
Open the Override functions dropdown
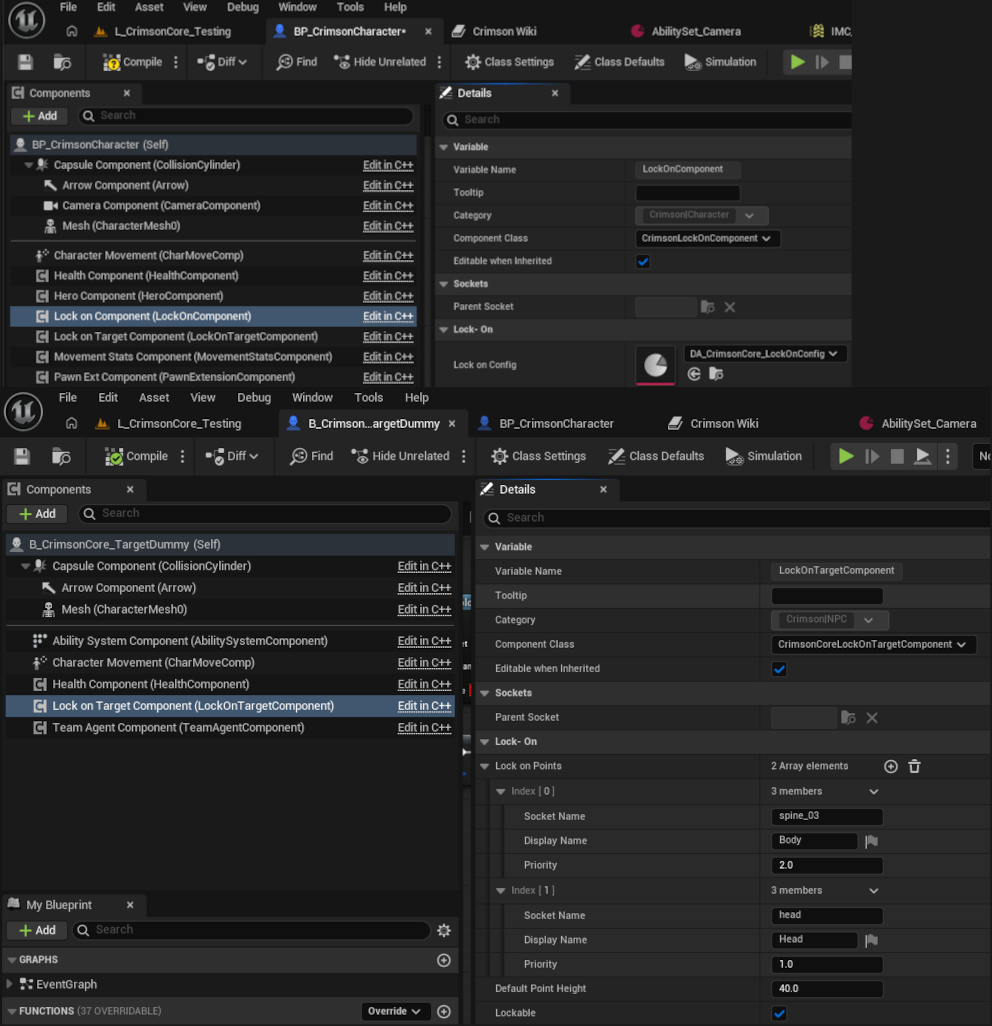coord(394,1011)
